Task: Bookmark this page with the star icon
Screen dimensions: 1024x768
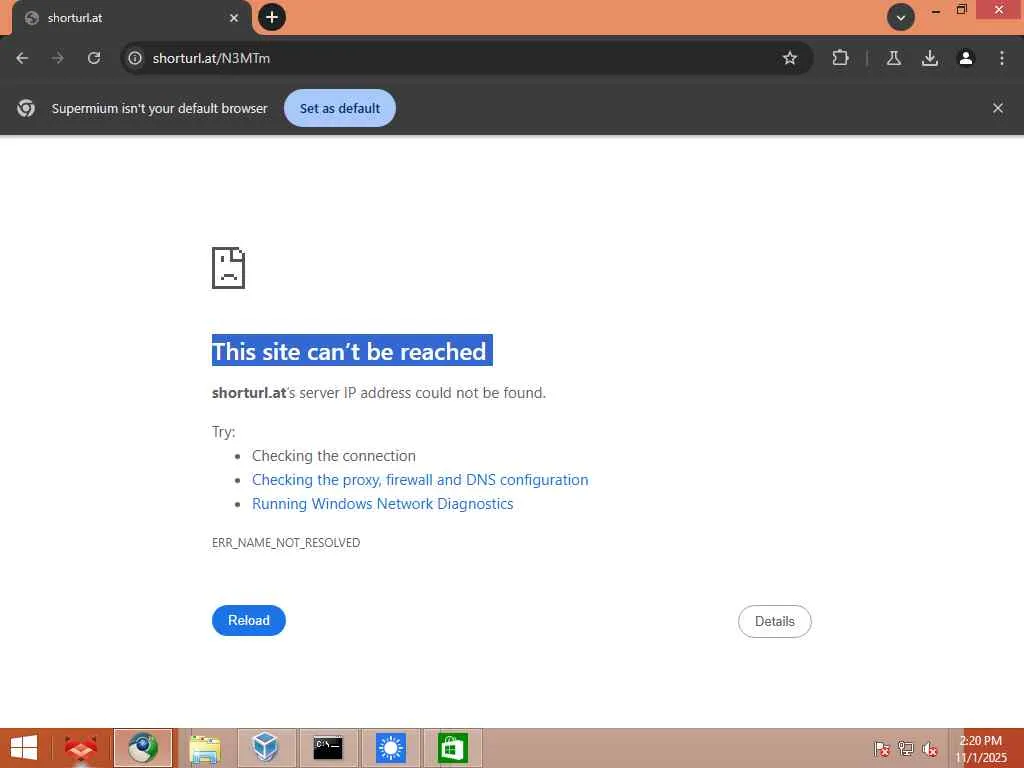Action: coord(790,58)
